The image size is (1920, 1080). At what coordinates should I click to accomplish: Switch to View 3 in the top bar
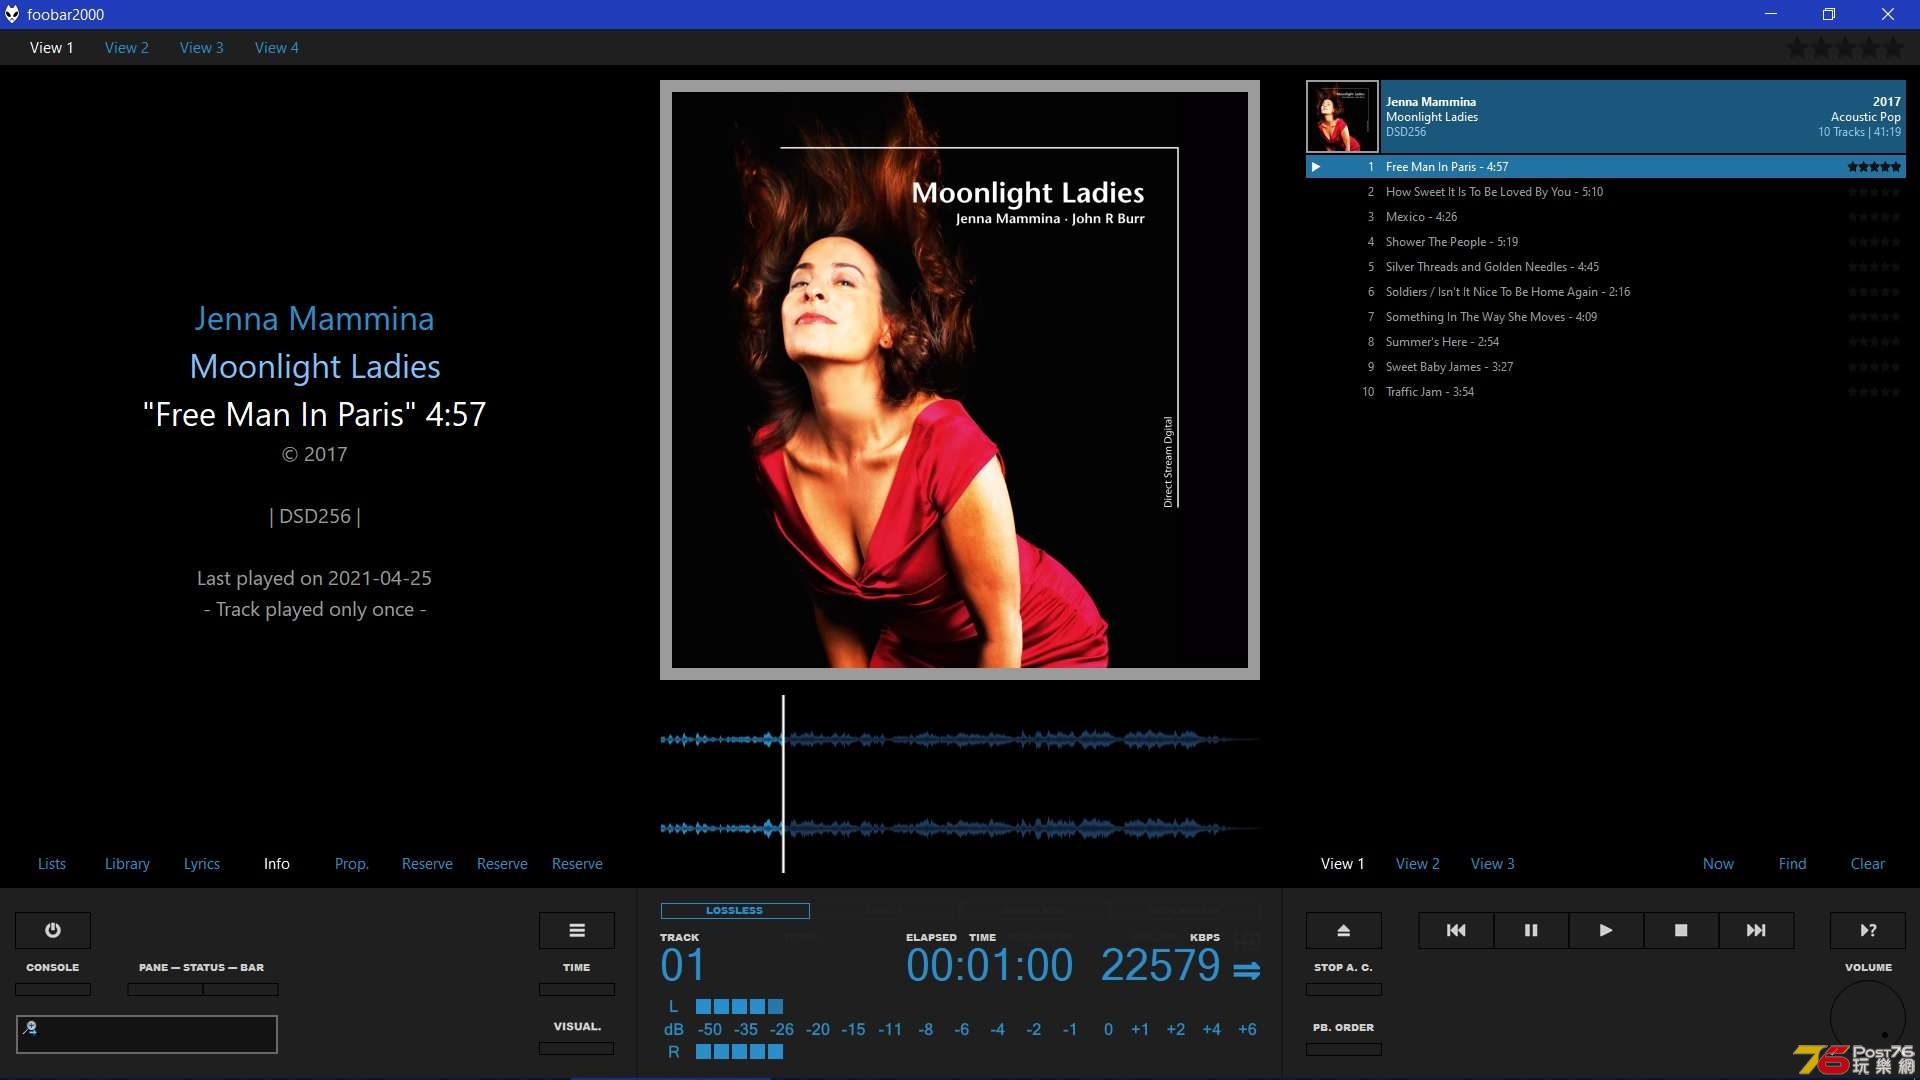pyautogui.click(x=202, y=47)
